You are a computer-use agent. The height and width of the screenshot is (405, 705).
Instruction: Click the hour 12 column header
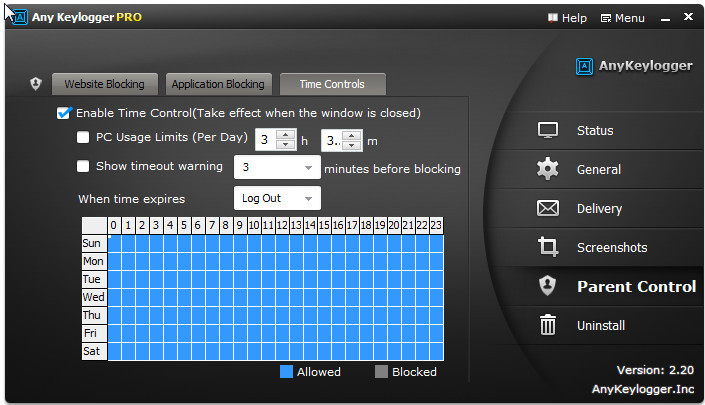282,225
